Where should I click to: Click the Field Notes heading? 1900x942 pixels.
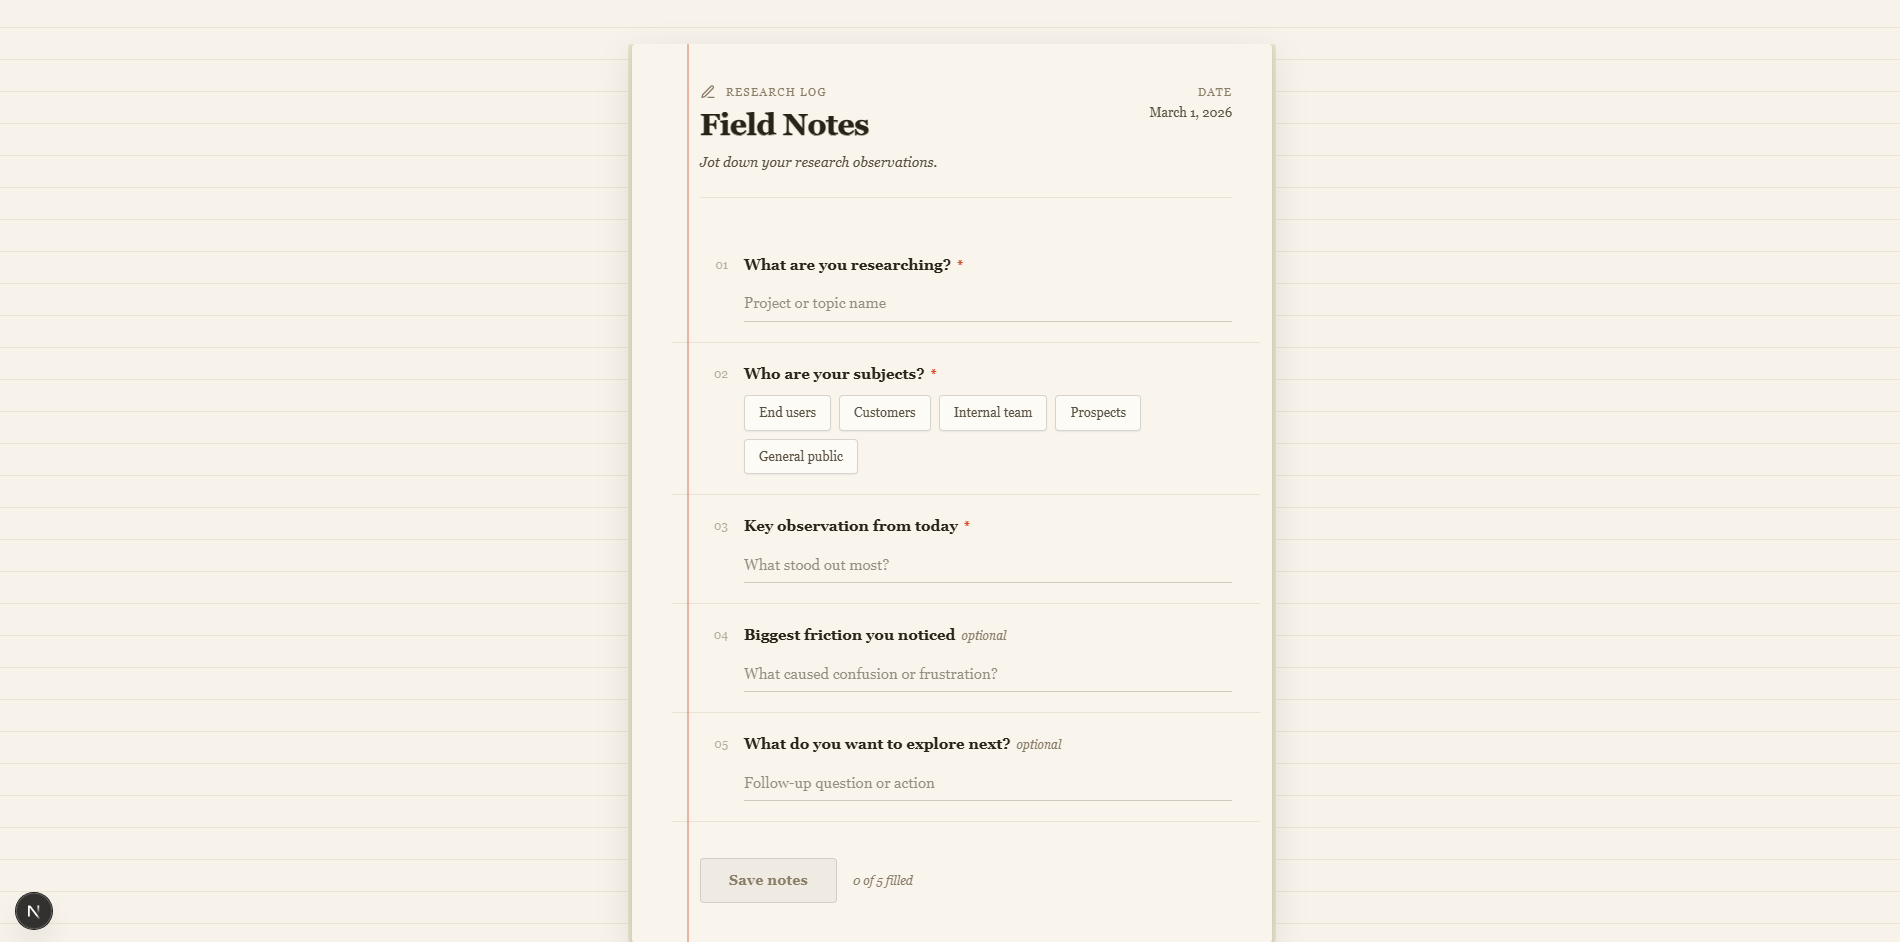pos(784,124)
